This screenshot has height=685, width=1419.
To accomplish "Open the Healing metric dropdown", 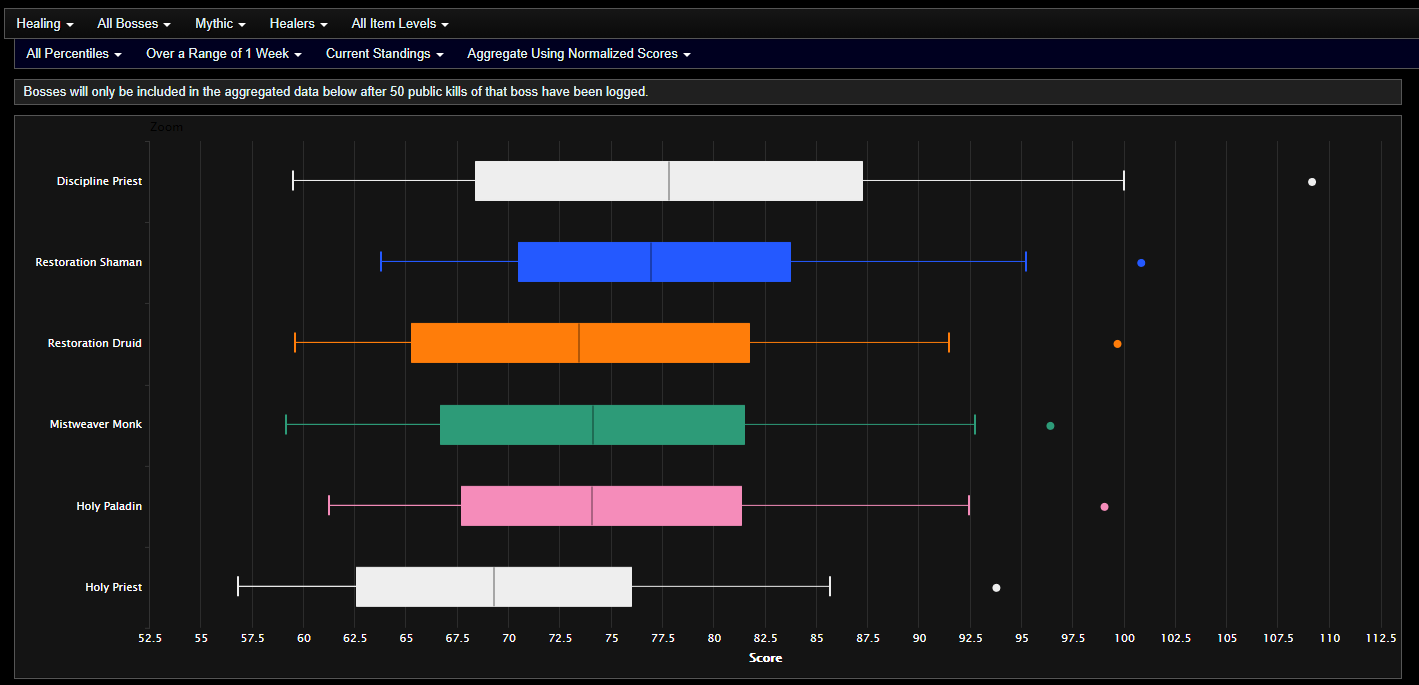I will pyautogui.click(x=44, y=23).
